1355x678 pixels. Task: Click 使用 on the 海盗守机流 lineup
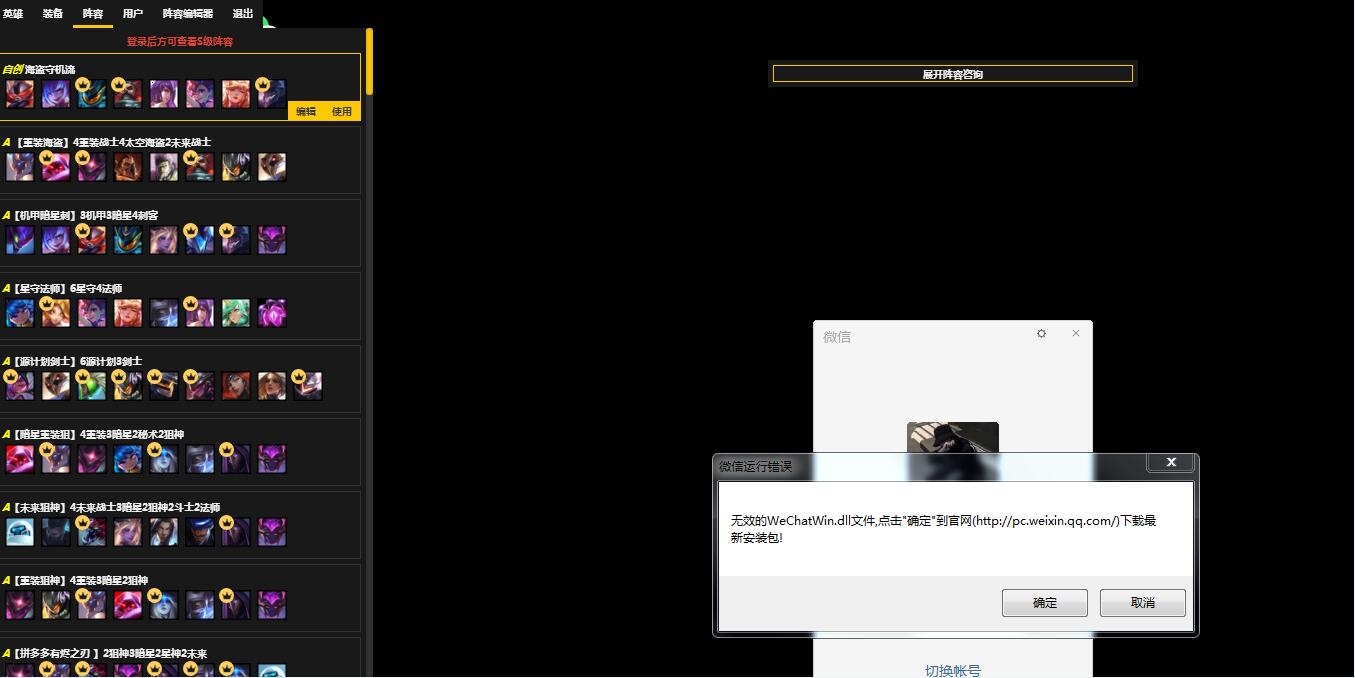point(342,111)
